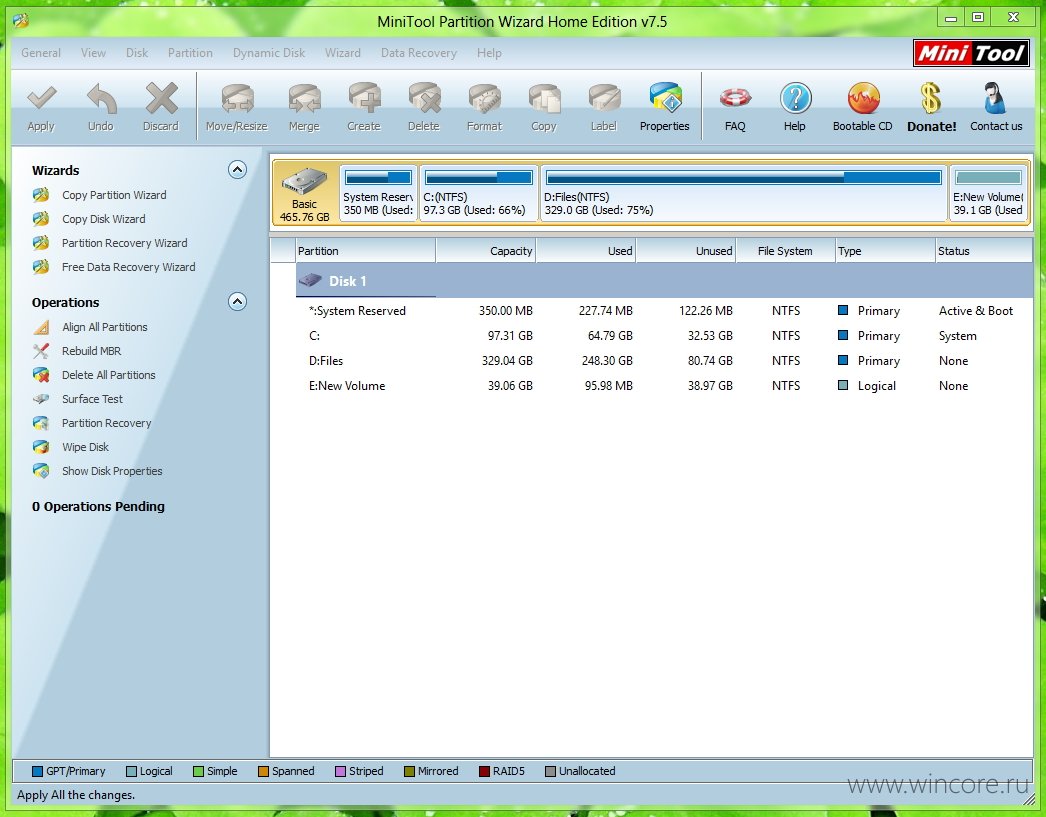Click the Discard X toolbar icon

click(161, 99)
